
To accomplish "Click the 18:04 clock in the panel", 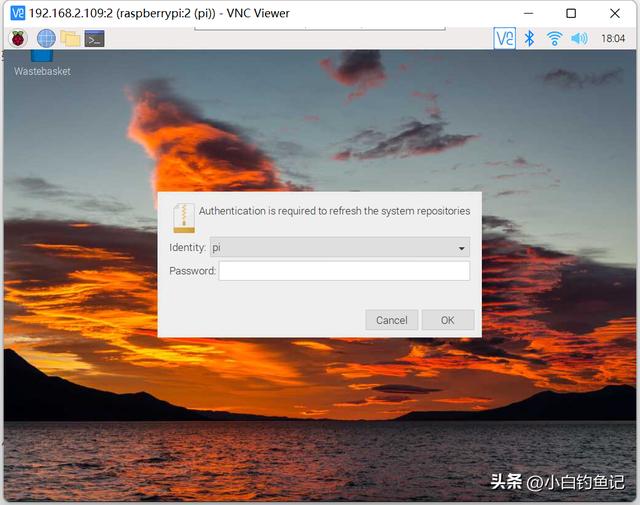I will [x=613, y=39].
